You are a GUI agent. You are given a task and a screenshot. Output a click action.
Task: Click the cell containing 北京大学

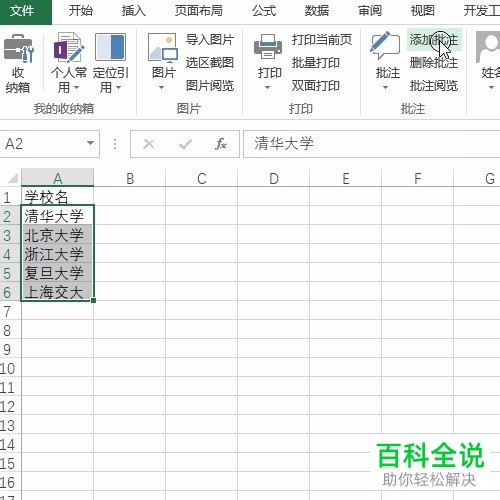point(58,235)
